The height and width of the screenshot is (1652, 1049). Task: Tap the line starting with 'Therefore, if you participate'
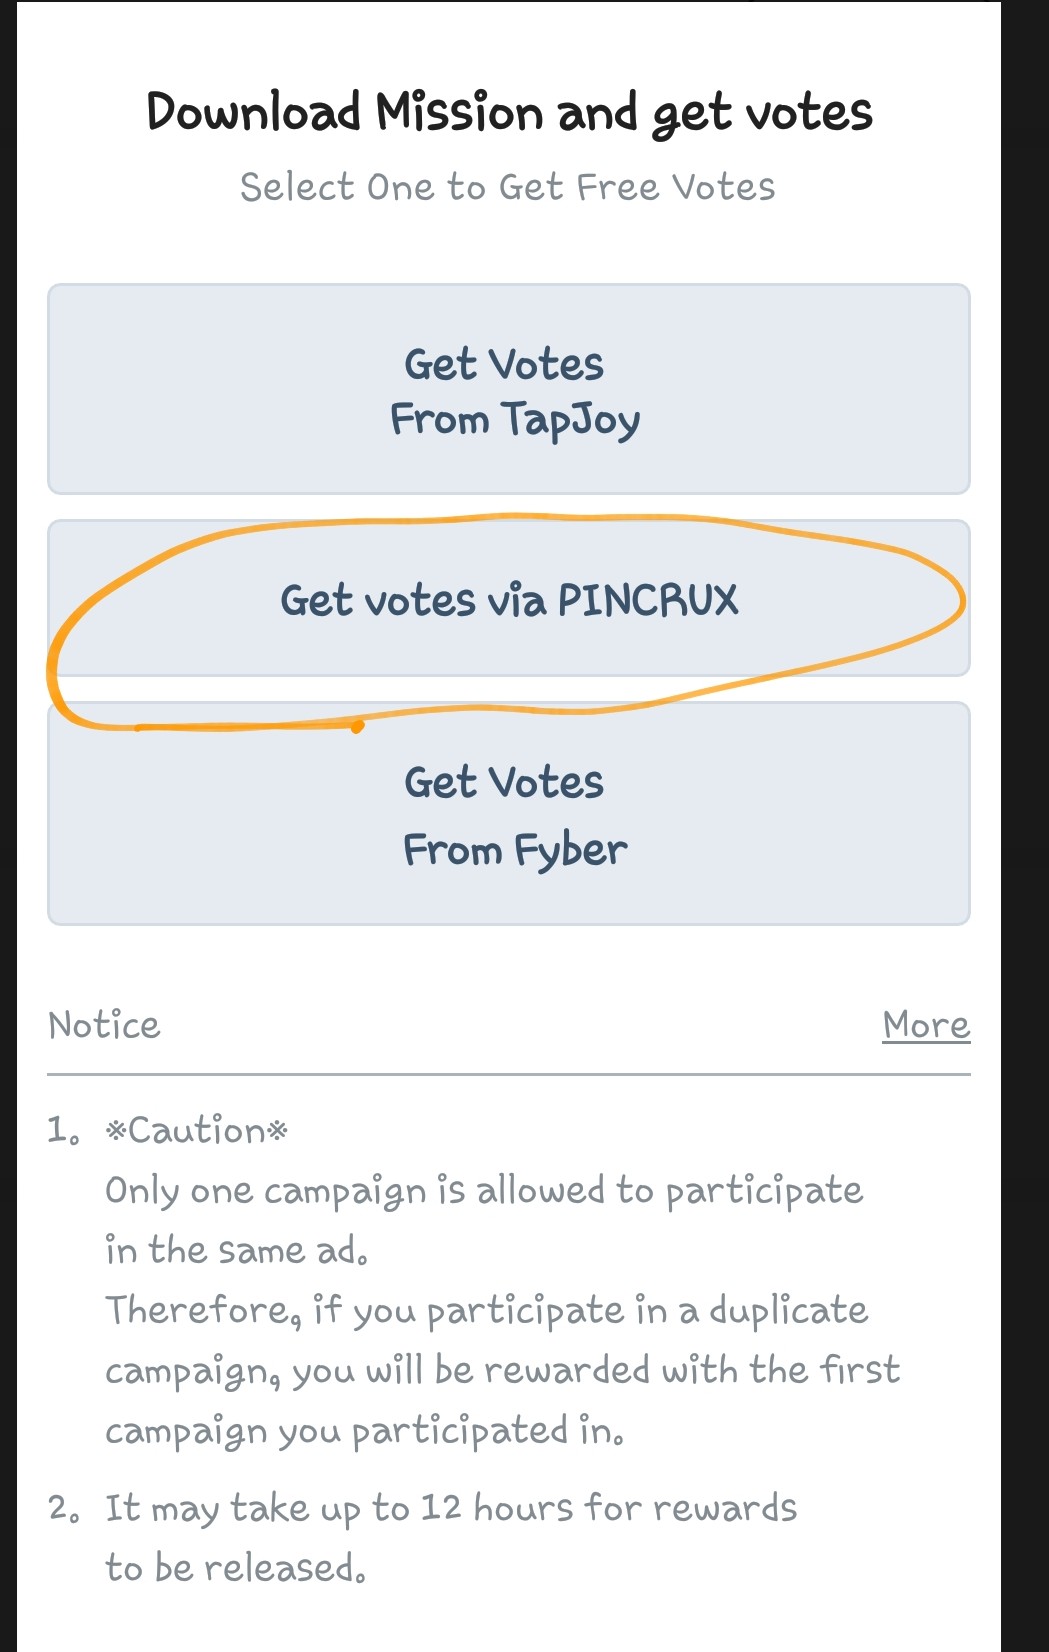(487, 1311)
